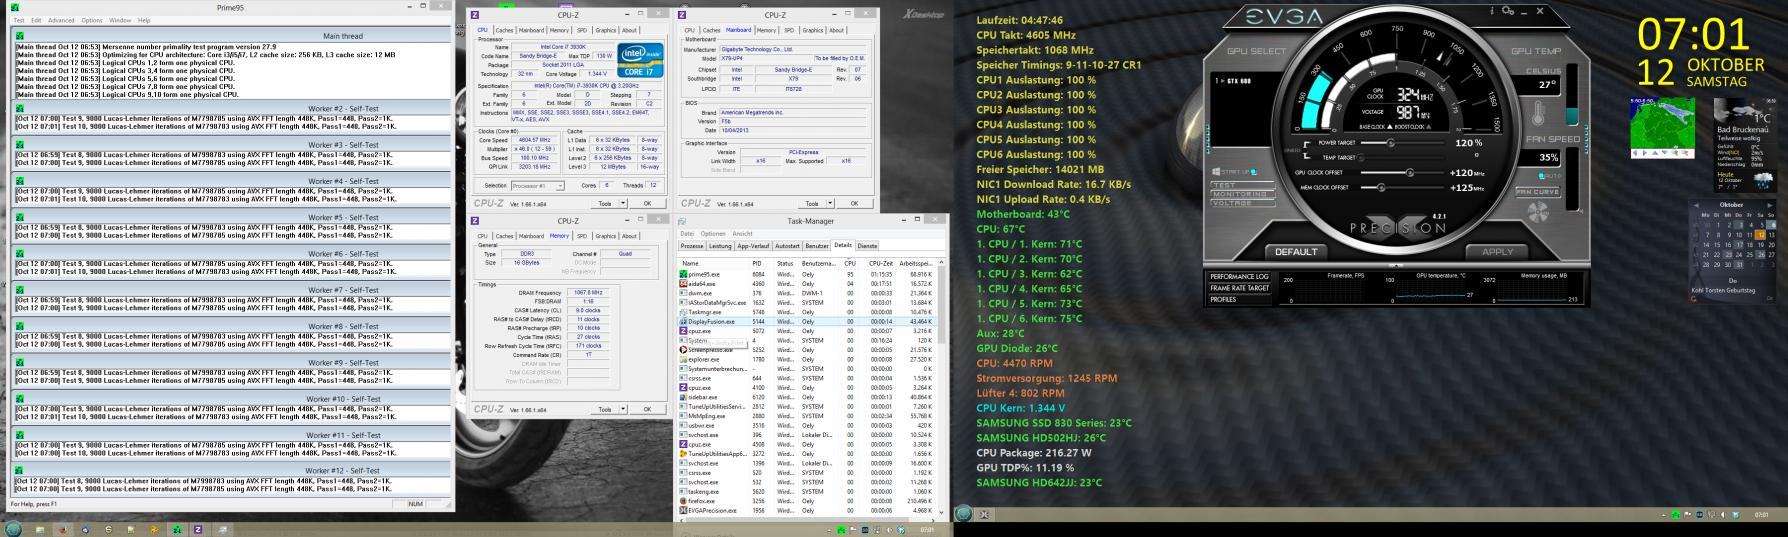Open Optionen menu in Task-Manager
1788x537 pixels.
(713, 233)
